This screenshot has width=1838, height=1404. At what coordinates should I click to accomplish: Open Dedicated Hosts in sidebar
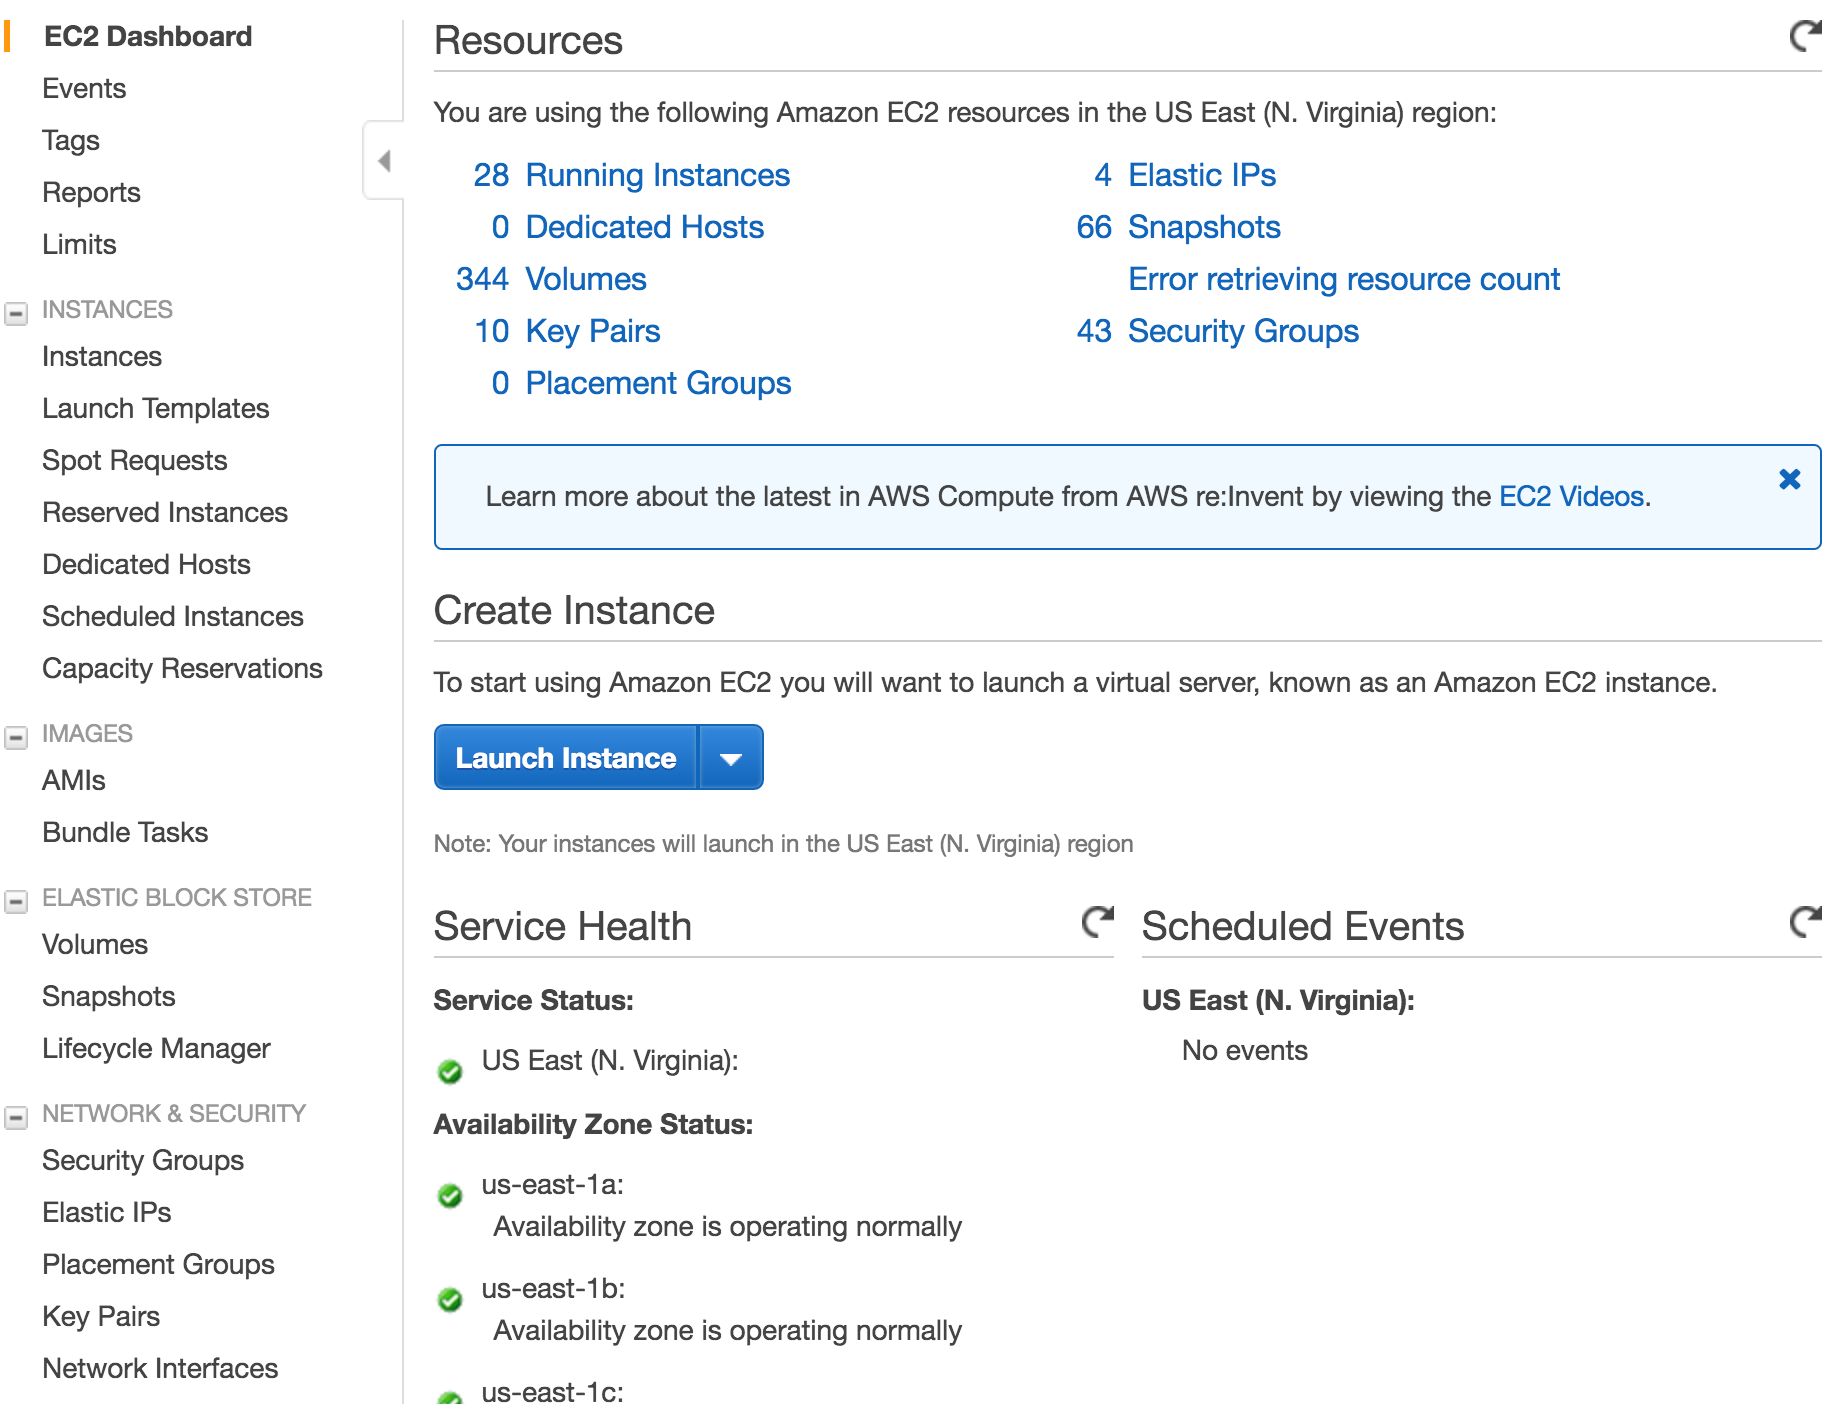click(146, 565)
